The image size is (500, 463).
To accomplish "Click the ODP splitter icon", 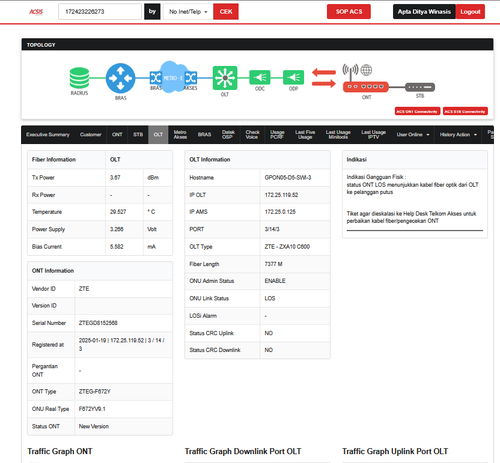I will click(x=293, y=78).
